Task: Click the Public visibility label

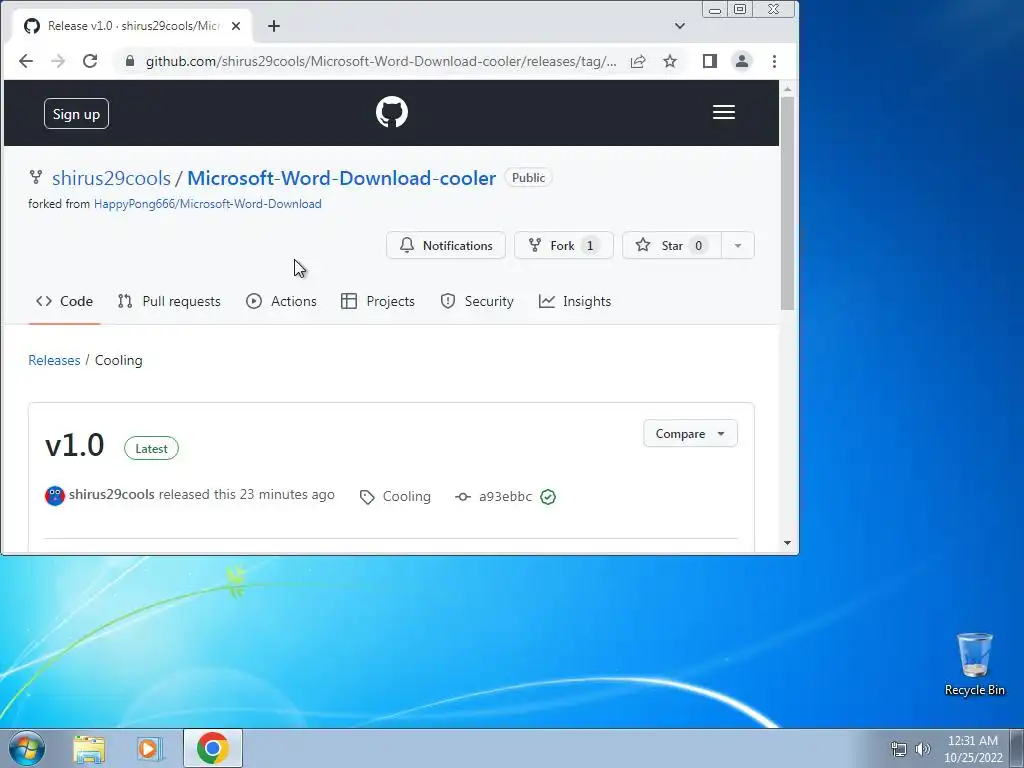Action: pyautogui.click(x=528, y=178)
